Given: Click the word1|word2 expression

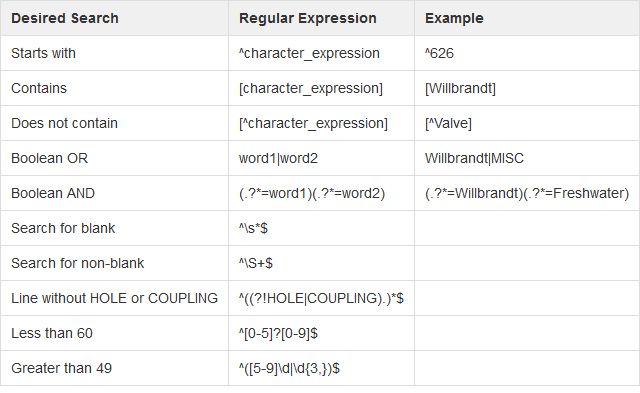Looking at the screenshot, I should pyautogui.click(x=278, y=158).
